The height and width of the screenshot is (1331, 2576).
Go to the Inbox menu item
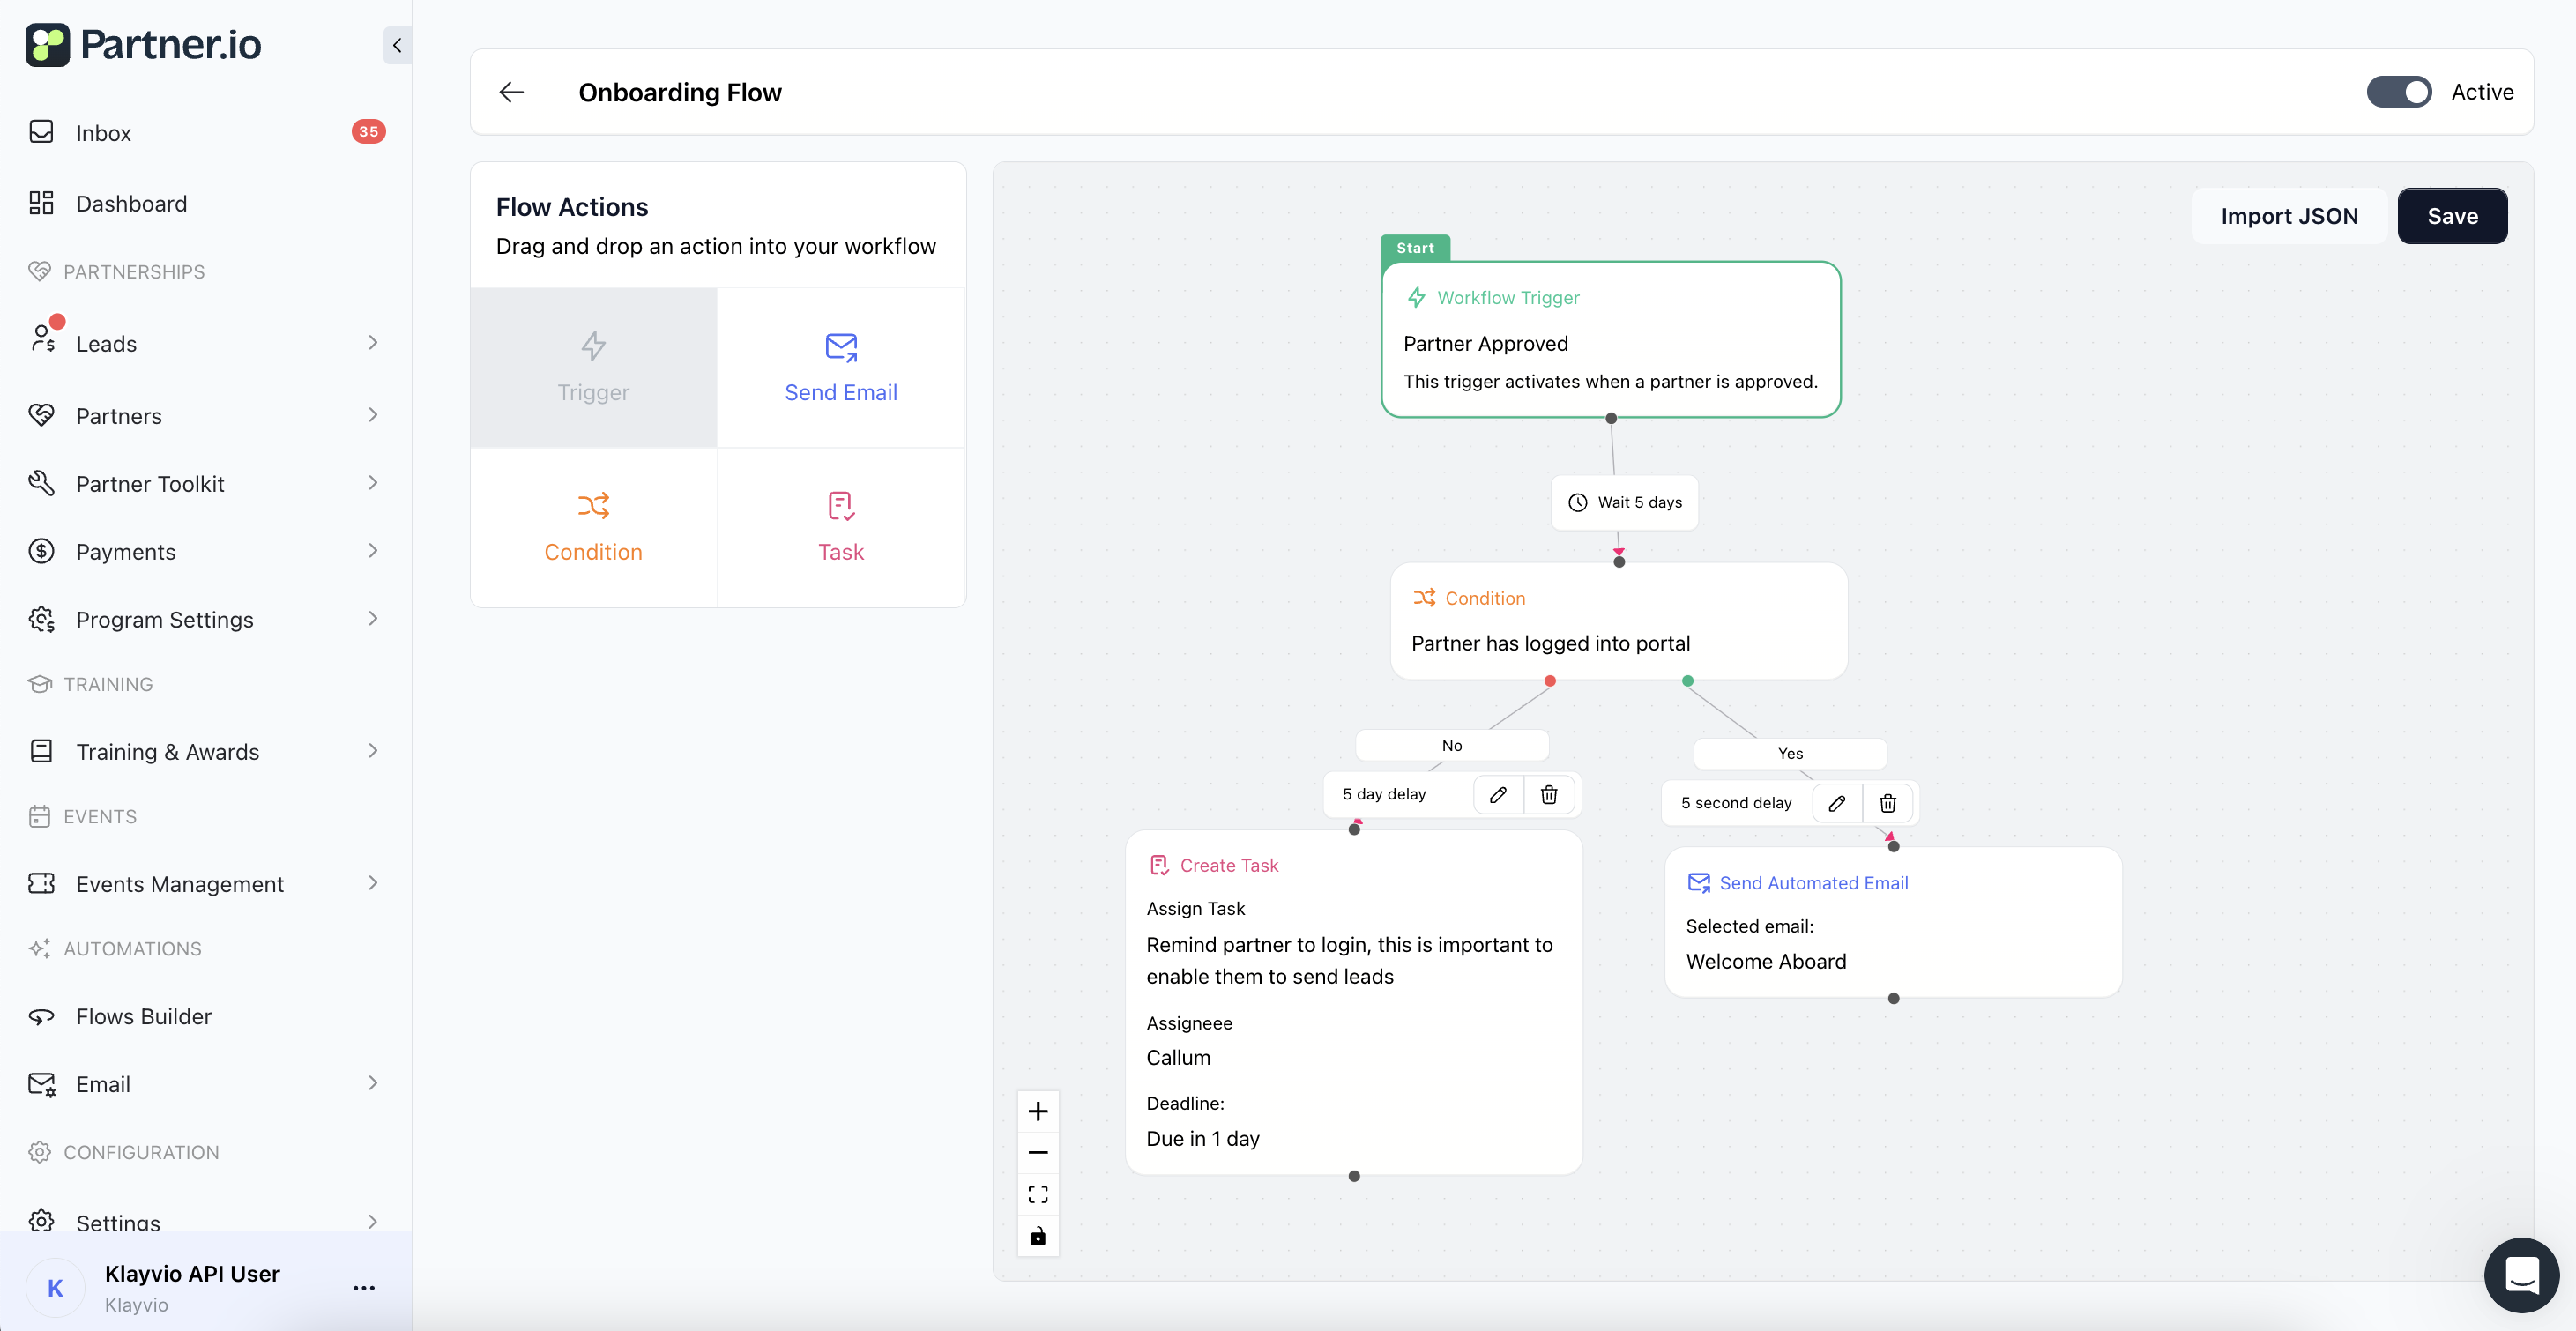tap(104, 133)
